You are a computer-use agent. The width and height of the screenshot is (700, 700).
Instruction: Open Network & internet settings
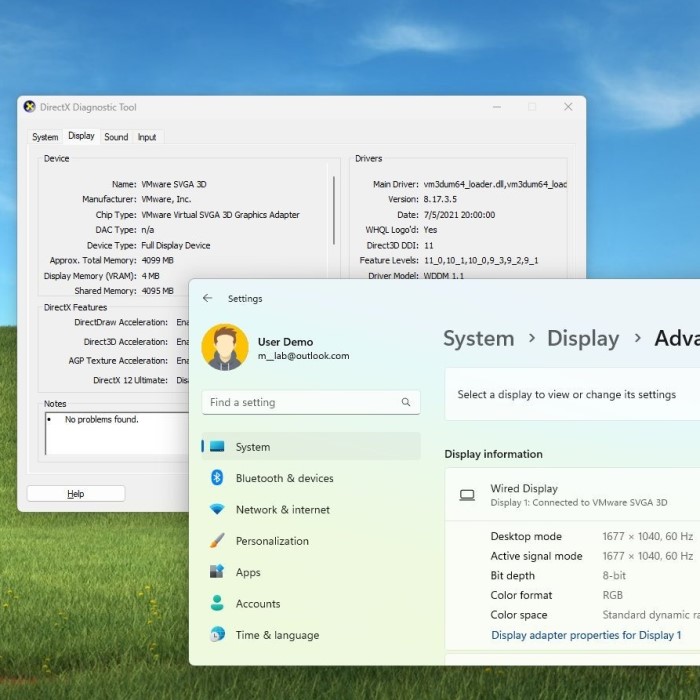click(311, 509)
